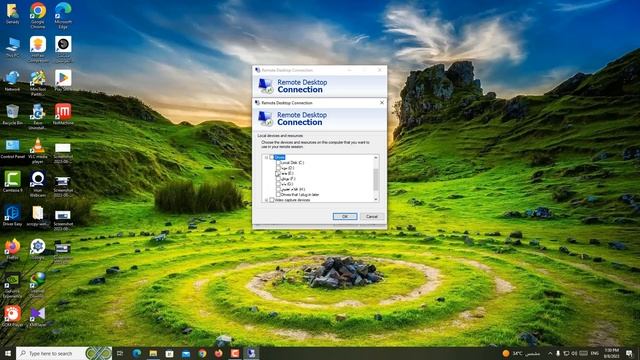Viewport: 640px width, 360px height.
Task: Launch GOM Player from desktop
Action: [x=12, y=316]
